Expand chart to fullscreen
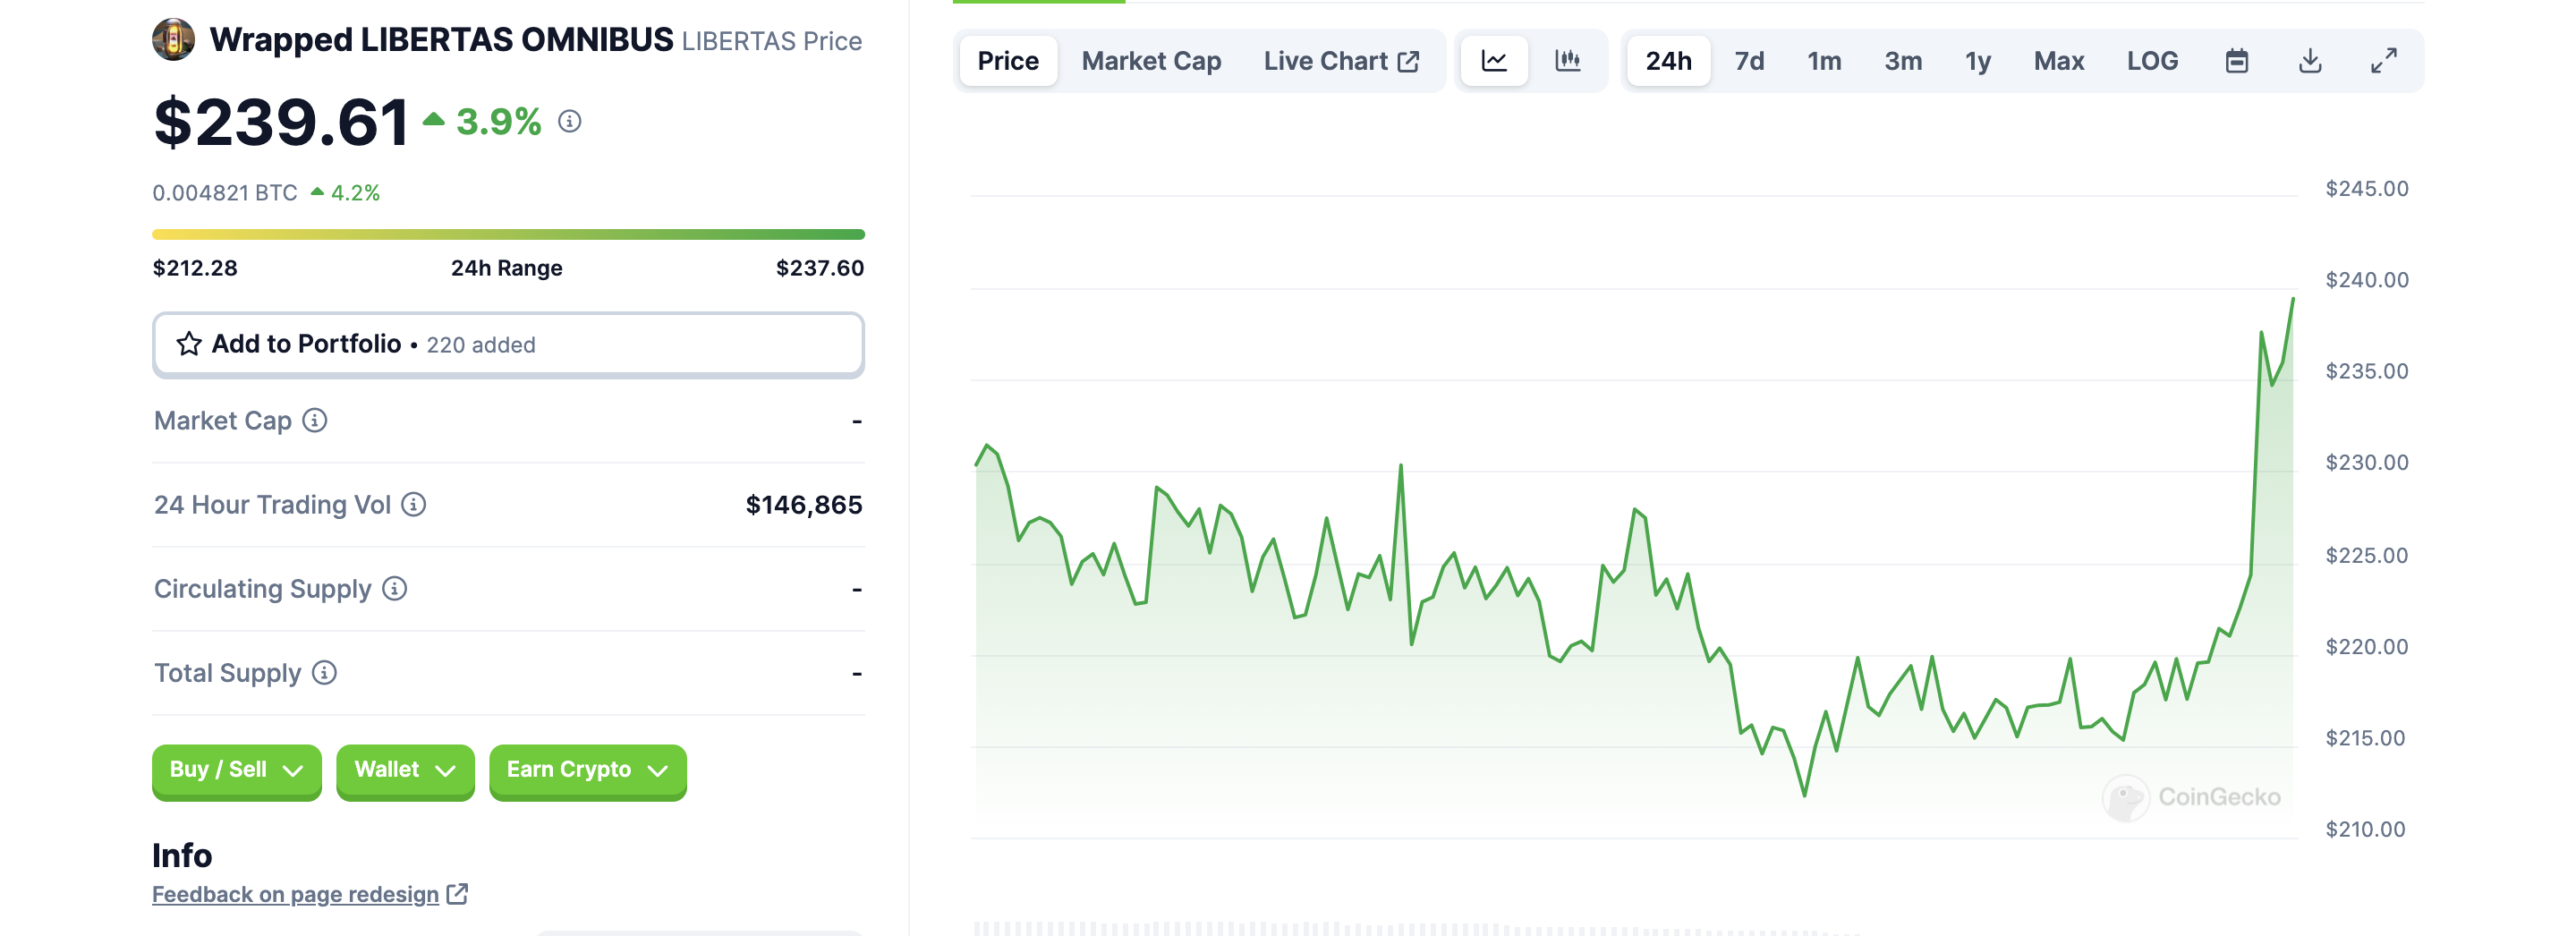Screen dimensions: 2576x936 2383,61
